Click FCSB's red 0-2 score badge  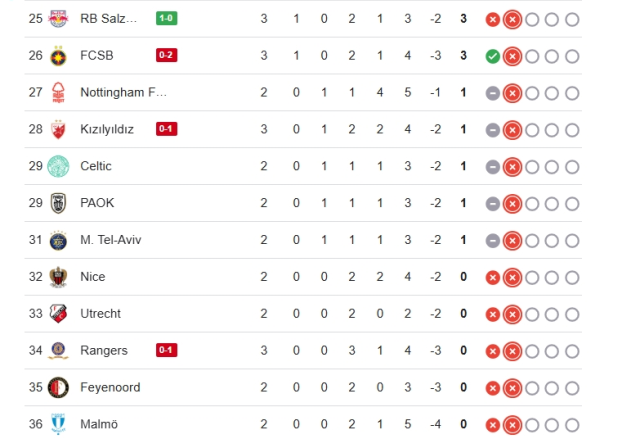tap(167, 56)
